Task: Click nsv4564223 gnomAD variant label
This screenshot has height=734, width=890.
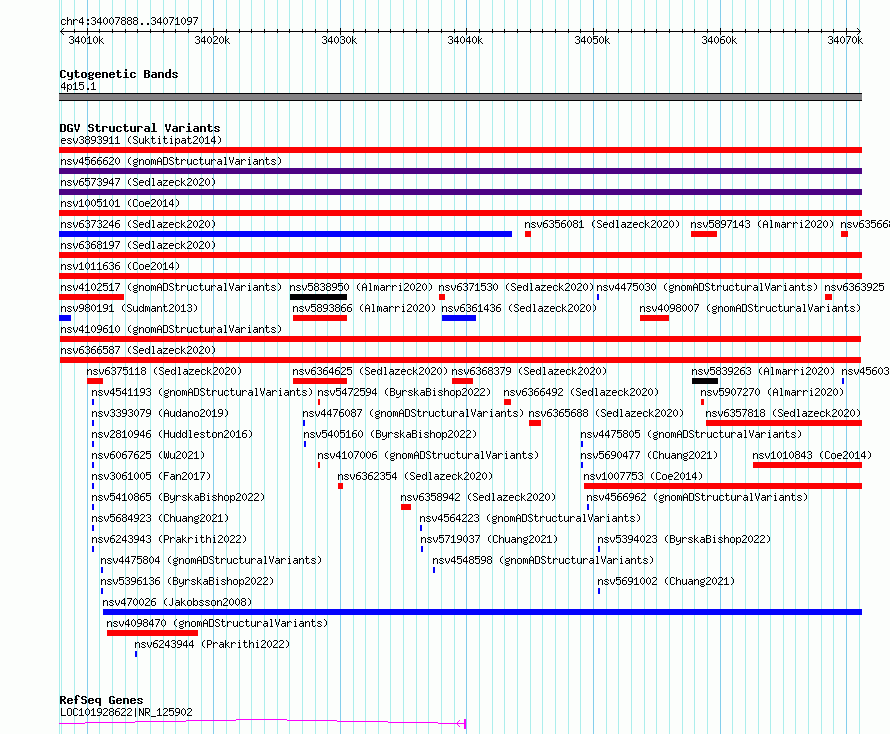Action: pos(530,518)
